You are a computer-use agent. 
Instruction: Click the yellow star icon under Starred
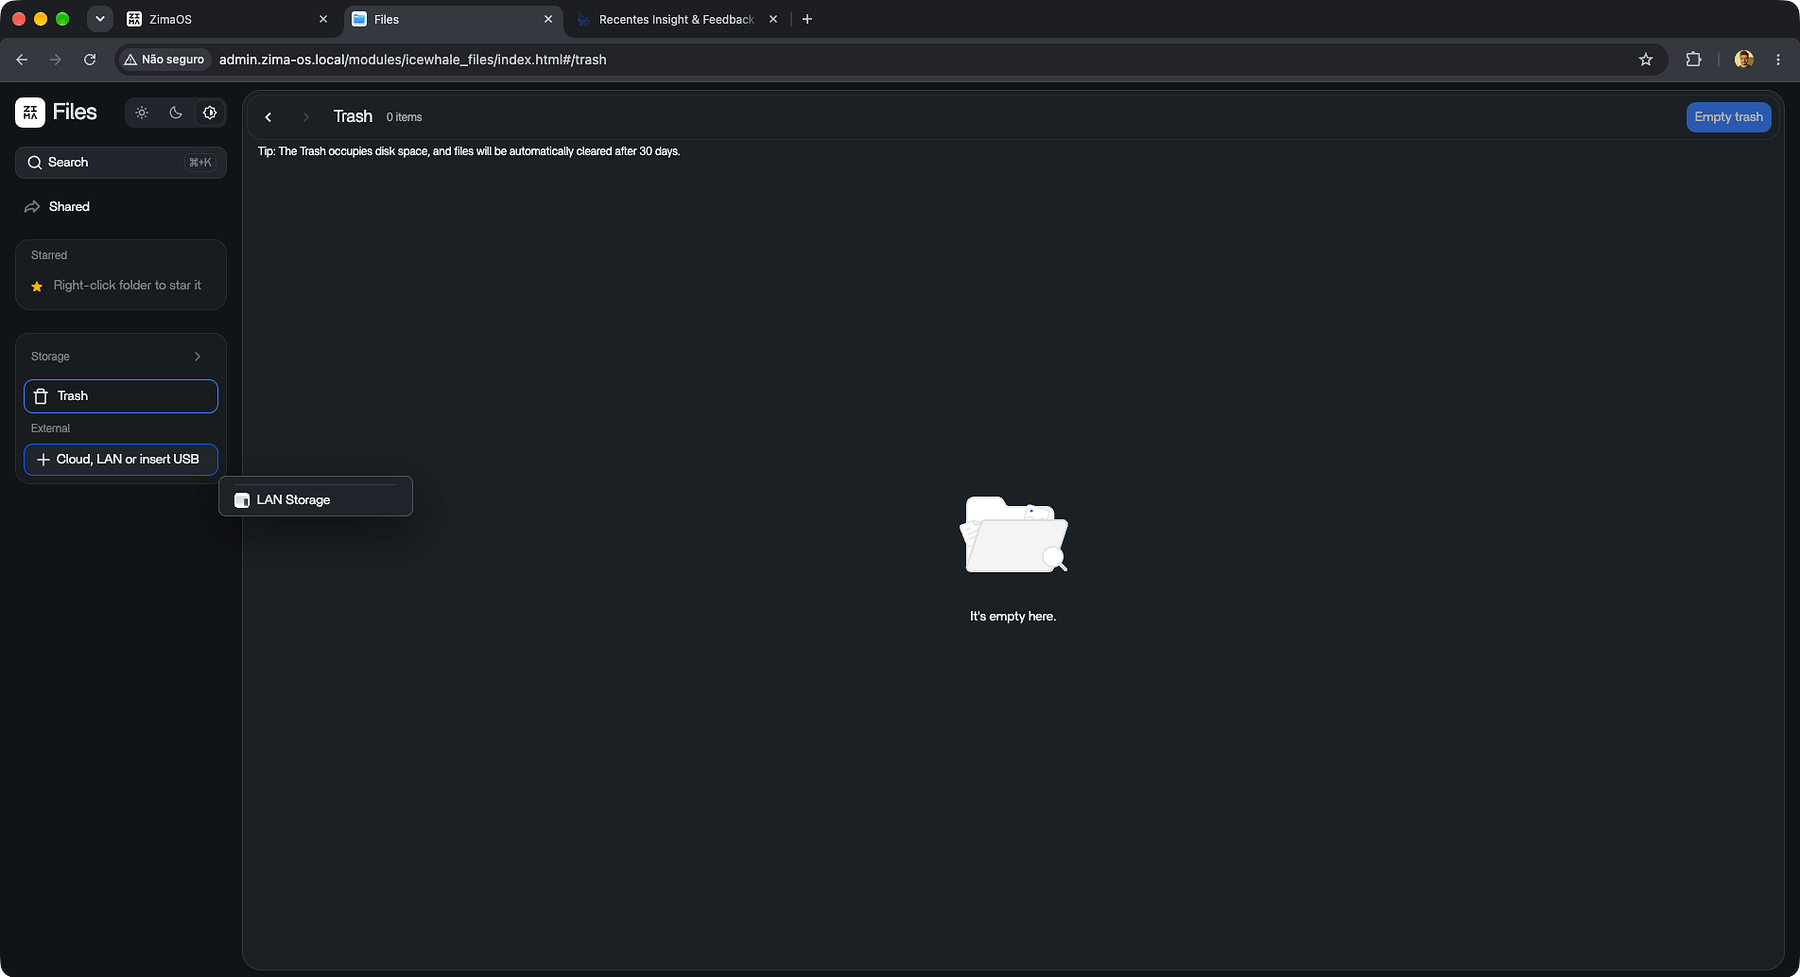[37, 286]
